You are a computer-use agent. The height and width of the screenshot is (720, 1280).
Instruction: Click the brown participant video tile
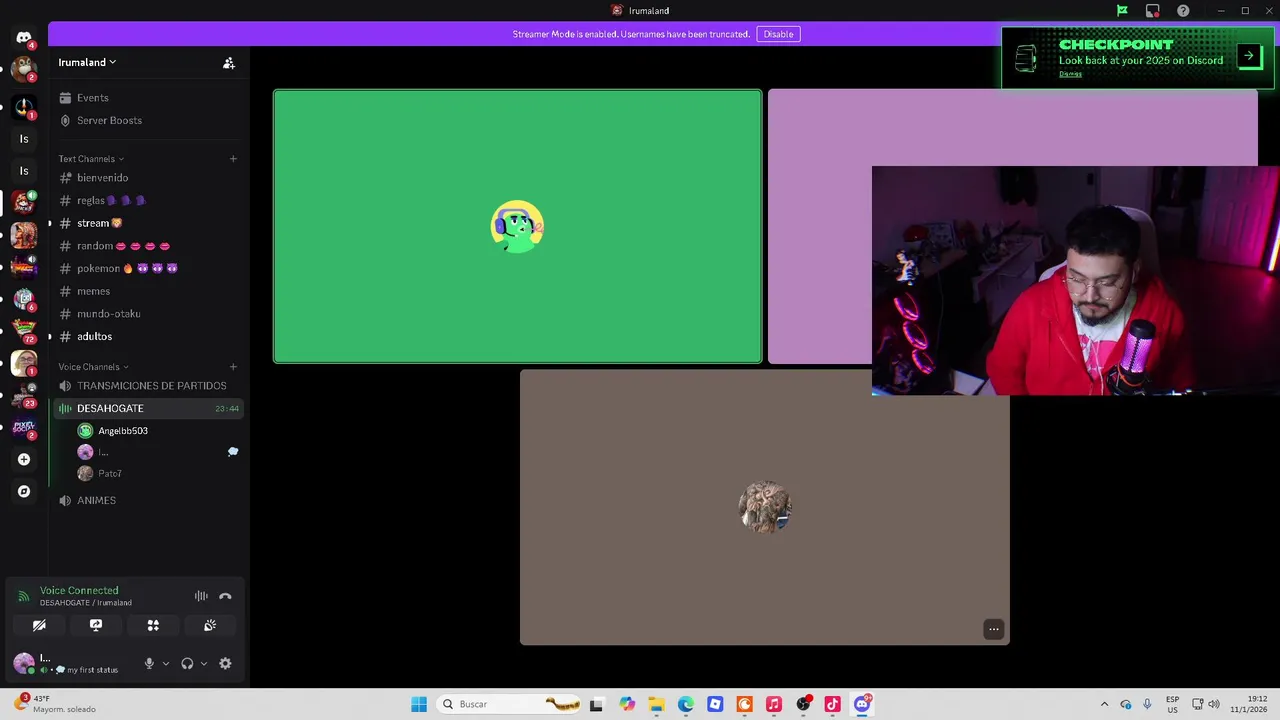point(765,507)
